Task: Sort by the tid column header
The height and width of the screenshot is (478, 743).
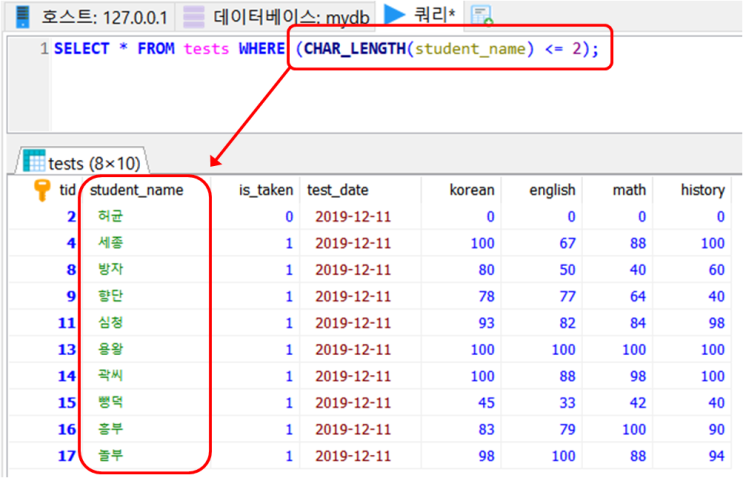Action: 67,190
